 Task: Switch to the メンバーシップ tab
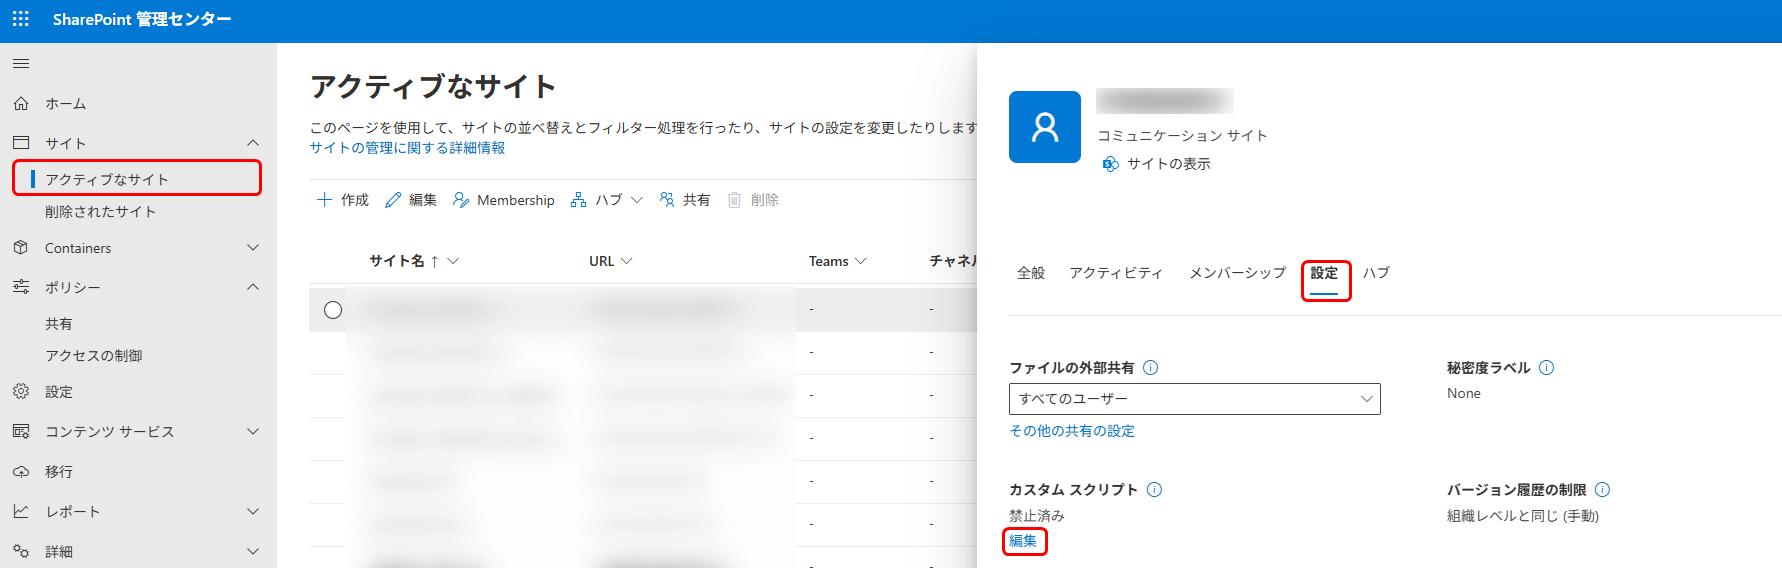1237,273
